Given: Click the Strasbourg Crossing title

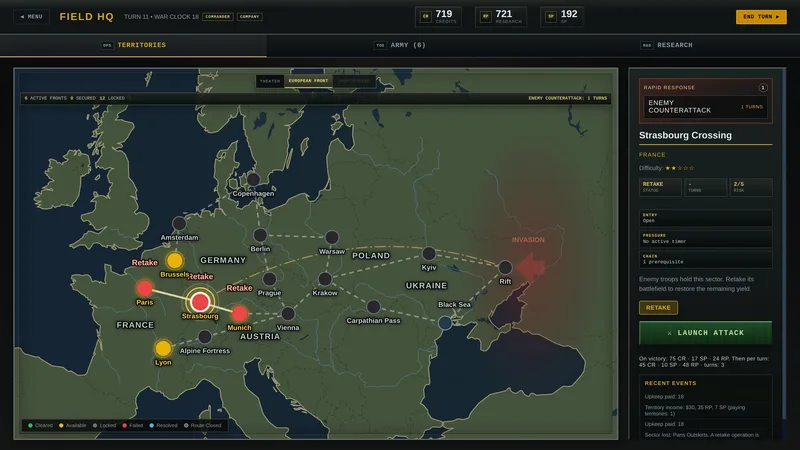Looking at the screenshot, I should [x=685, y=135].
